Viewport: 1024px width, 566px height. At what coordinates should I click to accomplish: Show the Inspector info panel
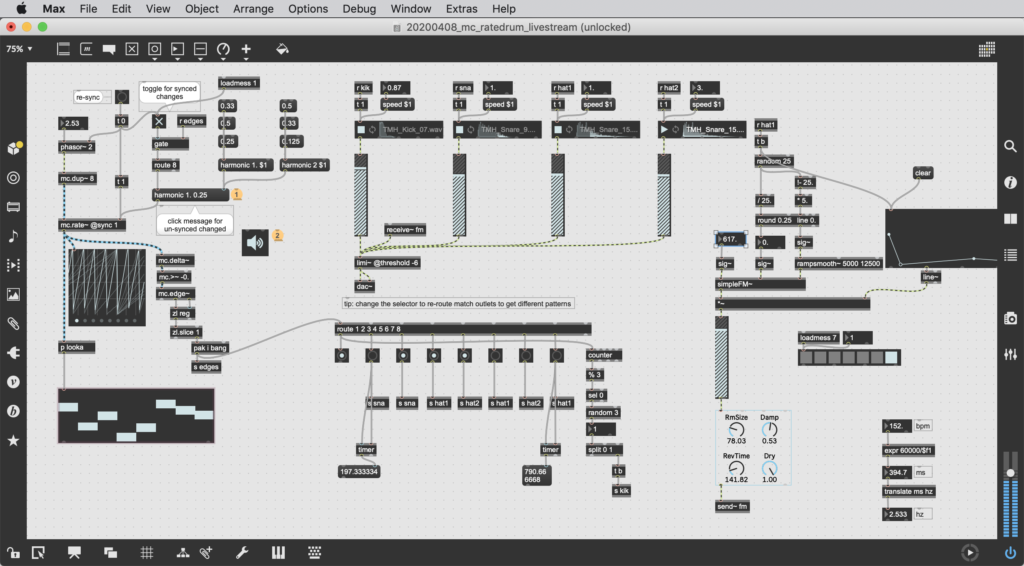[1010, 182]
